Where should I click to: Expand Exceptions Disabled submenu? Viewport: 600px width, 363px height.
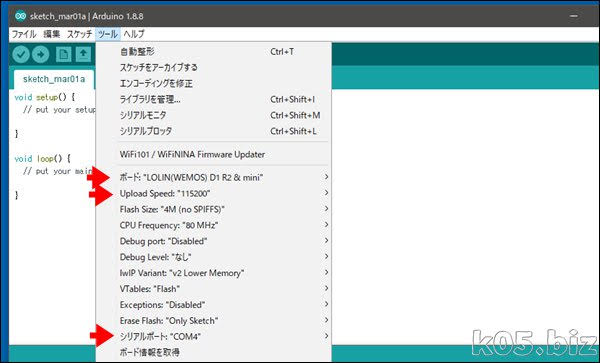click(214, 305)
